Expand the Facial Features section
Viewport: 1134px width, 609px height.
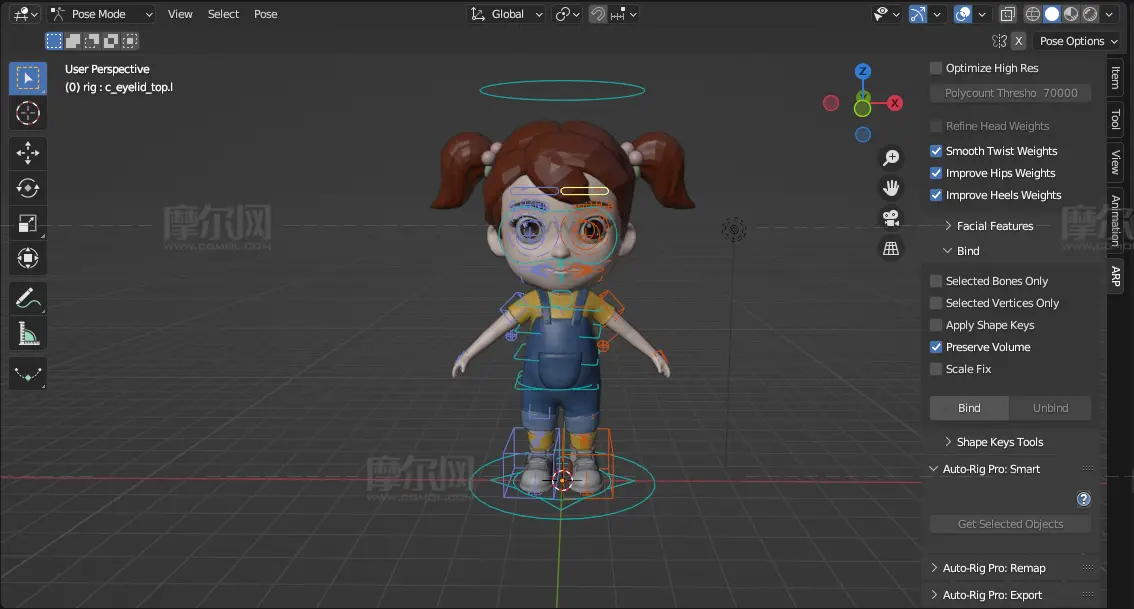click(994, 226)
